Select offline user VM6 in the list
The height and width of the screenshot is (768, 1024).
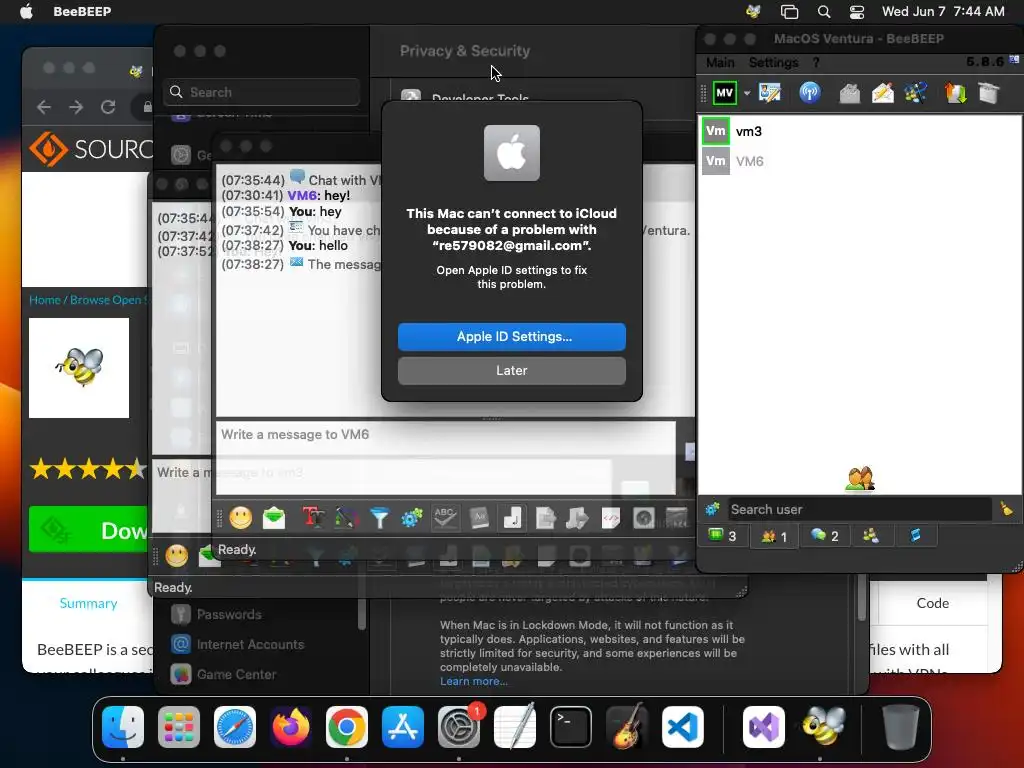point(859,161)
